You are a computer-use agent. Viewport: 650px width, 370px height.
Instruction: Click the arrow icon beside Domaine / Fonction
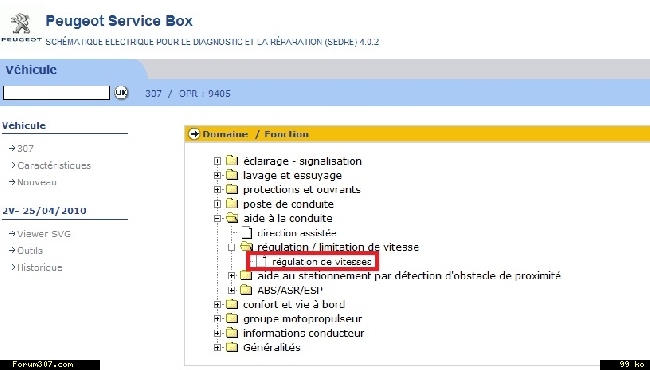click(x=194, y=134)
